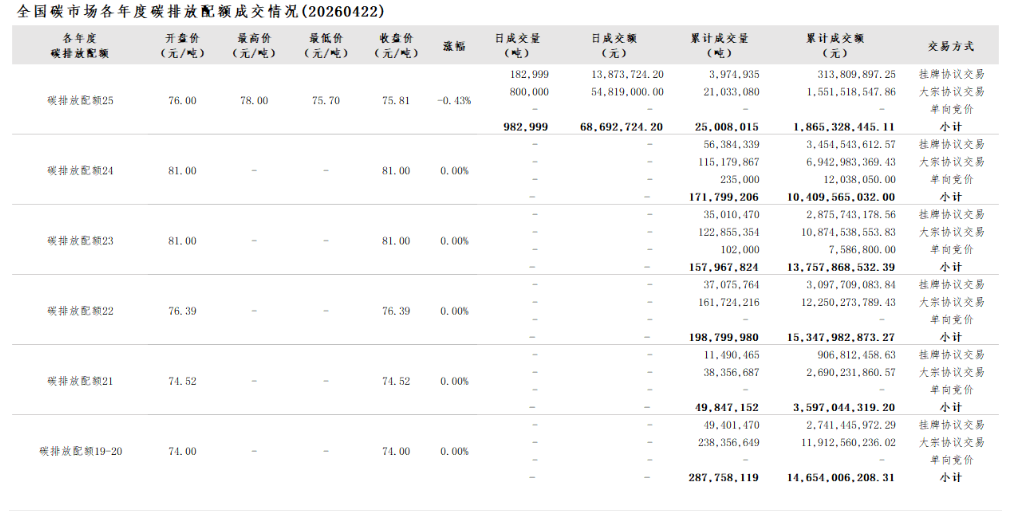Select the 碳排放配额22 row label
1021x528 pixels.
[80, 311]
